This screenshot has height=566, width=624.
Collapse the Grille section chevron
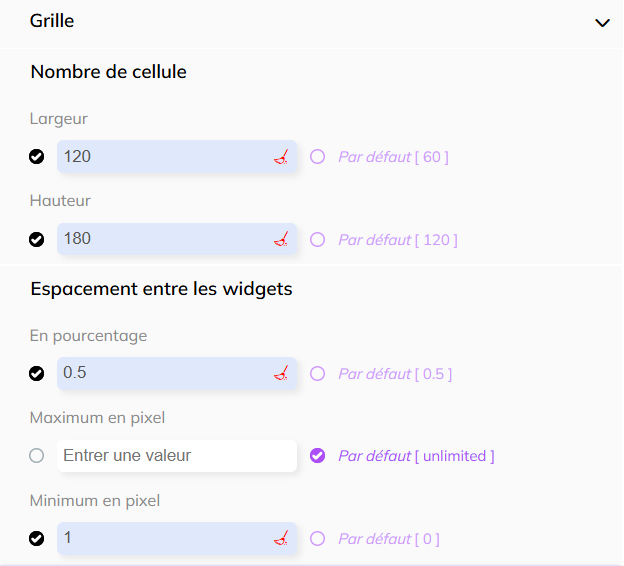[602, 22]
